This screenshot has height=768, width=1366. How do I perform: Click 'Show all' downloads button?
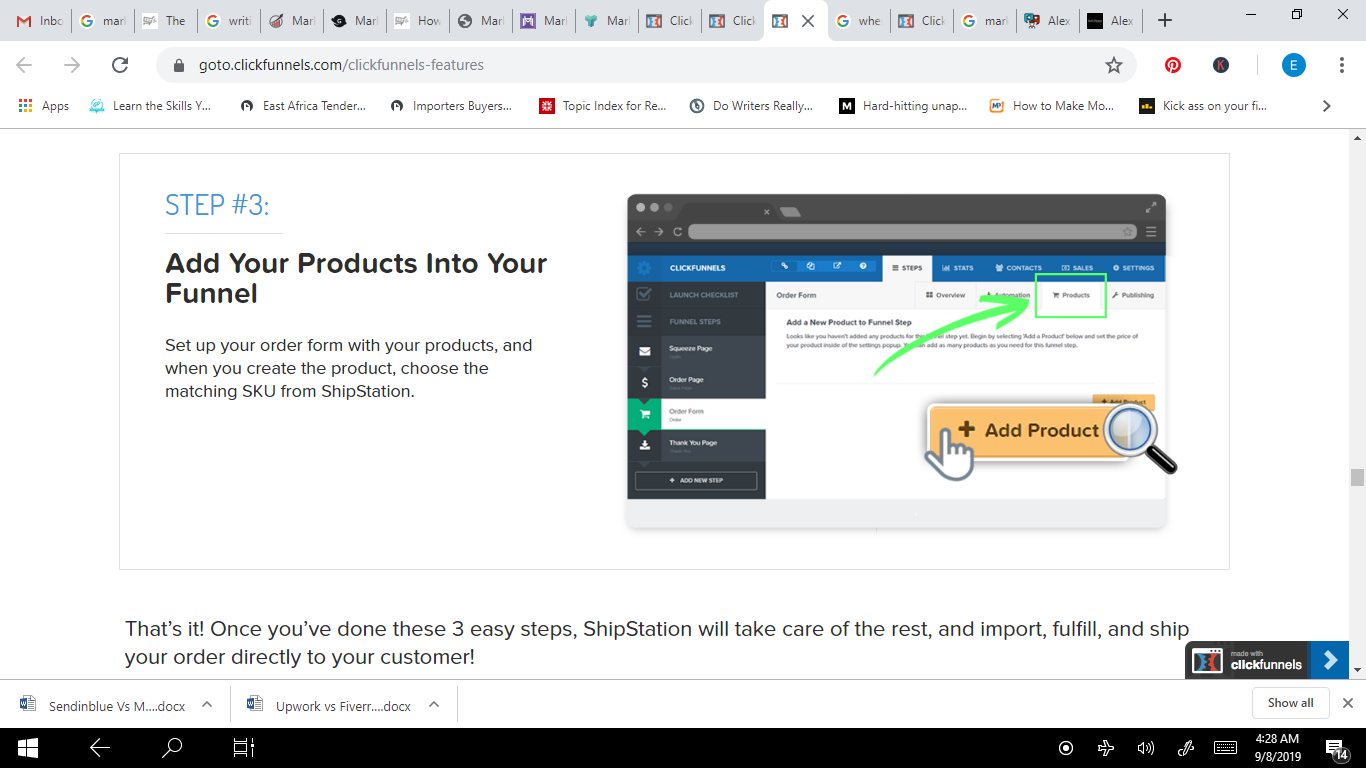click(1290, 703)
